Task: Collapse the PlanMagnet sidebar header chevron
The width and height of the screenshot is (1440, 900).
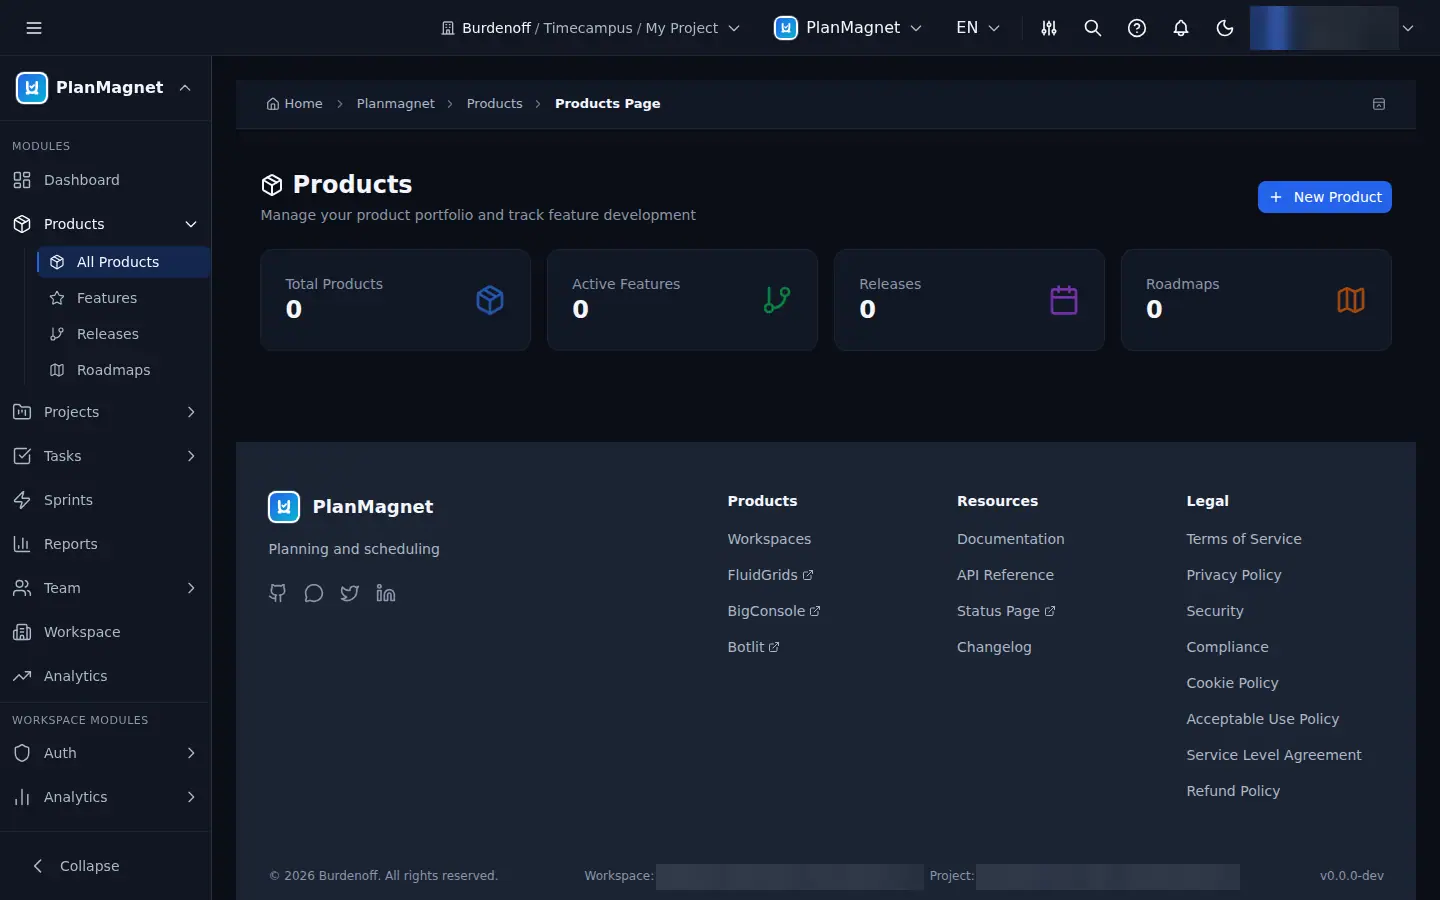Action: click(185, 88)
